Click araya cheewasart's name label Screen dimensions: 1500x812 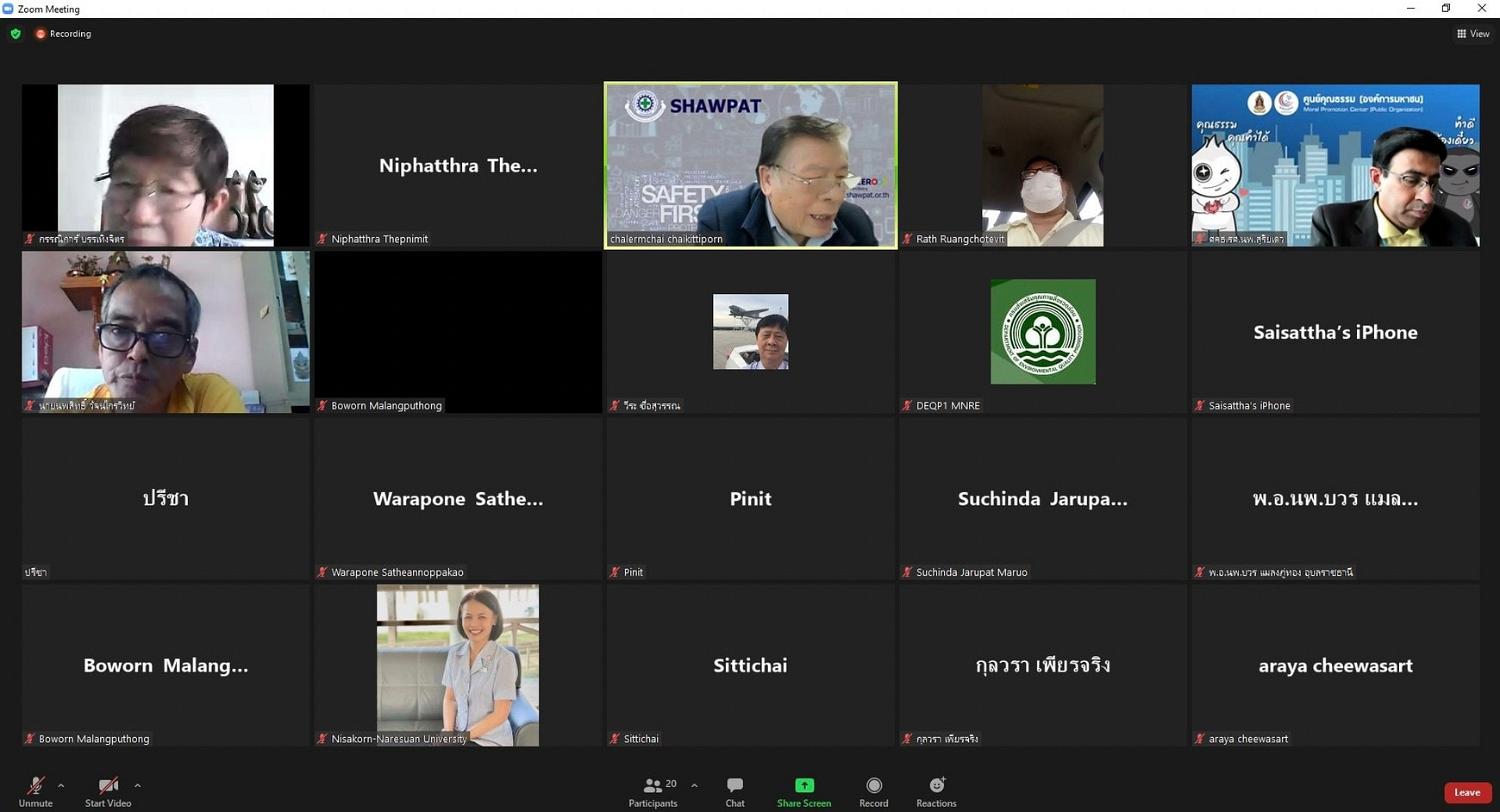(x=1248, y=739)
